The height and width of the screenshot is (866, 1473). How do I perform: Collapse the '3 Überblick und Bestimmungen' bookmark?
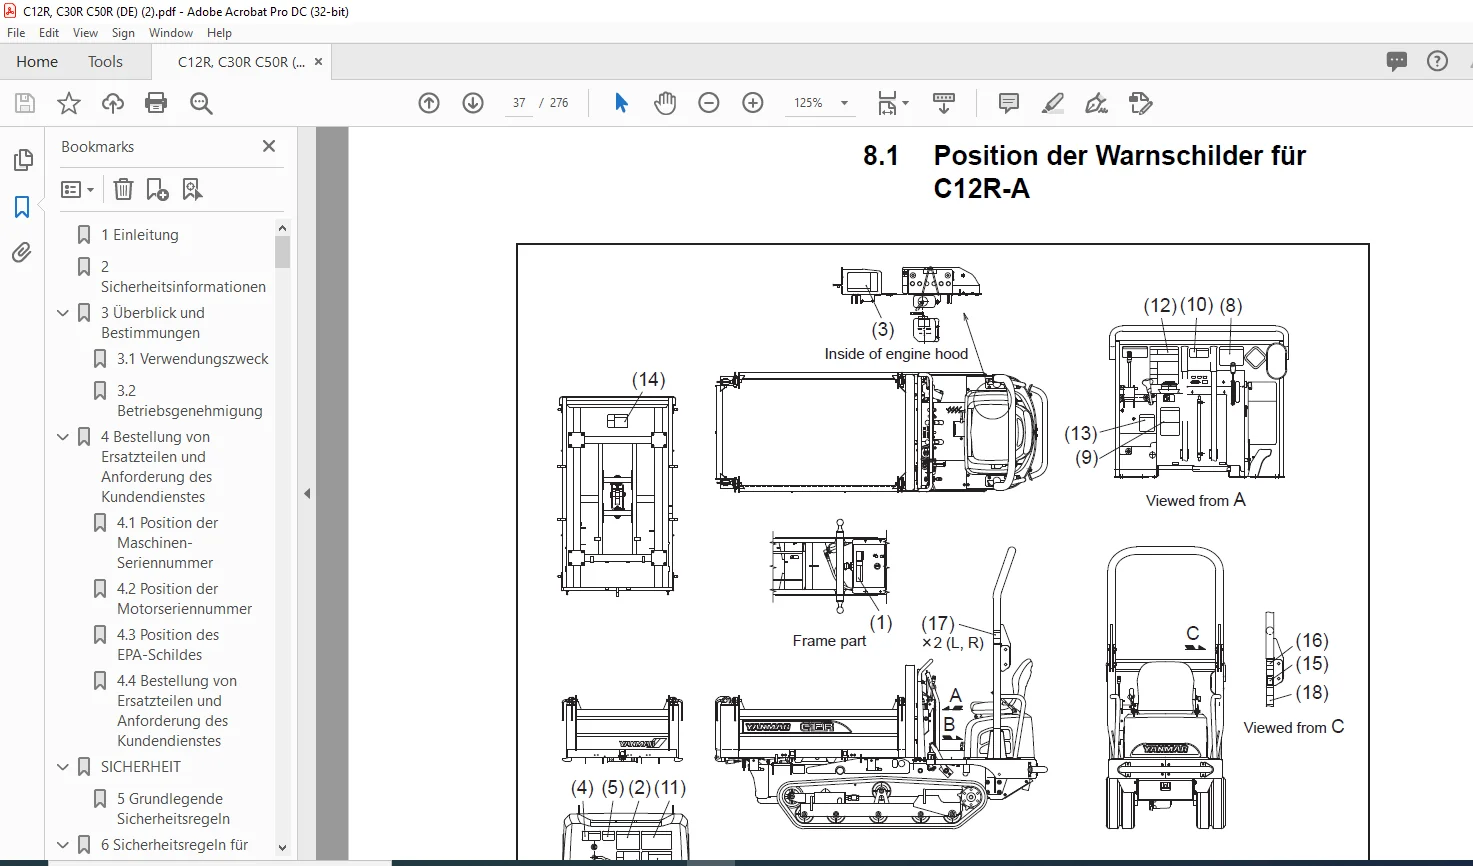[x=63, y=313]
